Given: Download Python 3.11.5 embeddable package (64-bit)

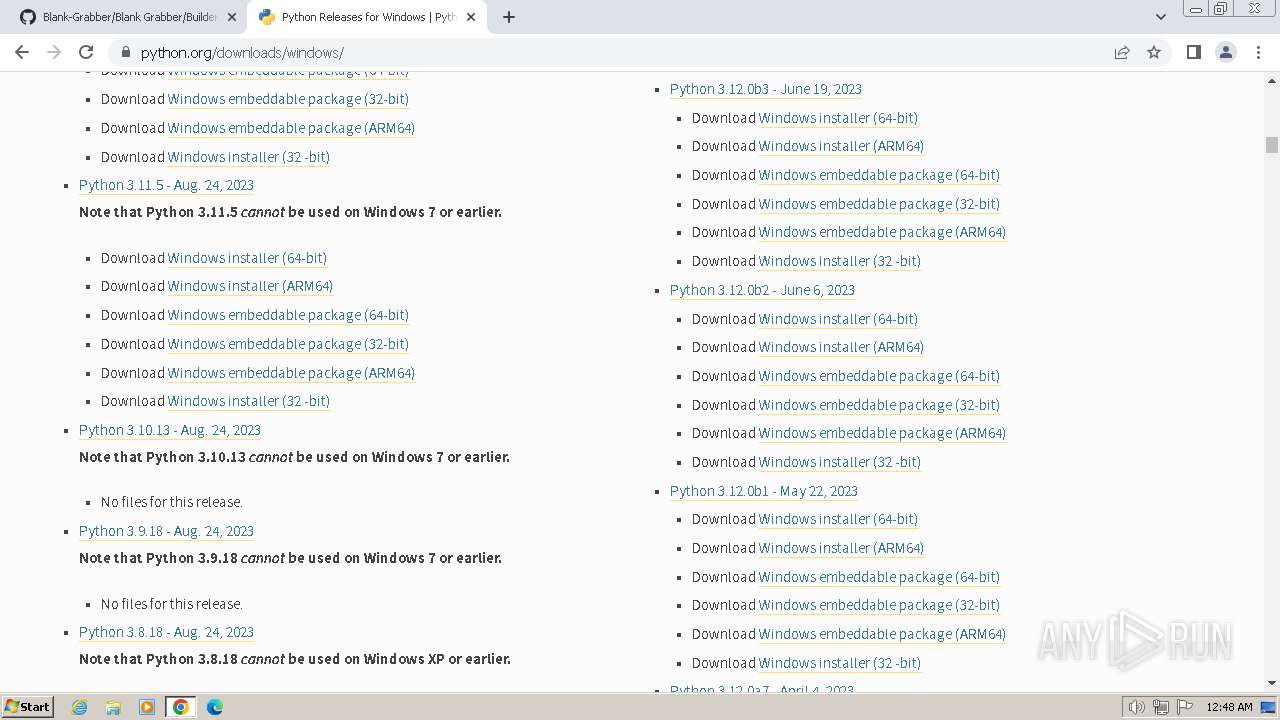Looking at the screenshot, I should [x=288, y=315].
